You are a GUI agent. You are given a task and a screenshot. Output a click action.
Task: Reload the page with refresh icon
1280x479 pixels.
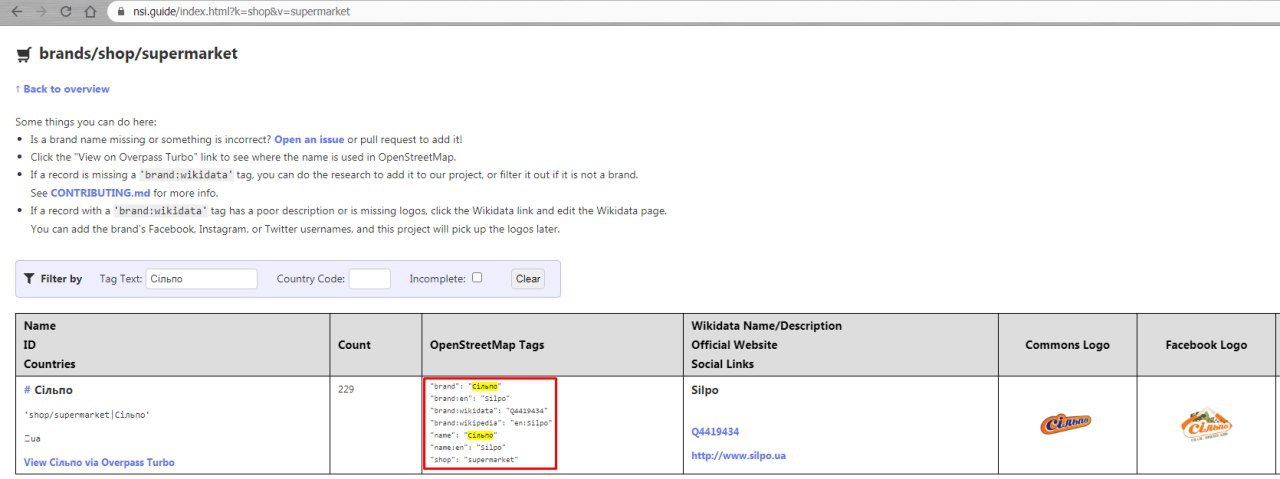[66, 12]
